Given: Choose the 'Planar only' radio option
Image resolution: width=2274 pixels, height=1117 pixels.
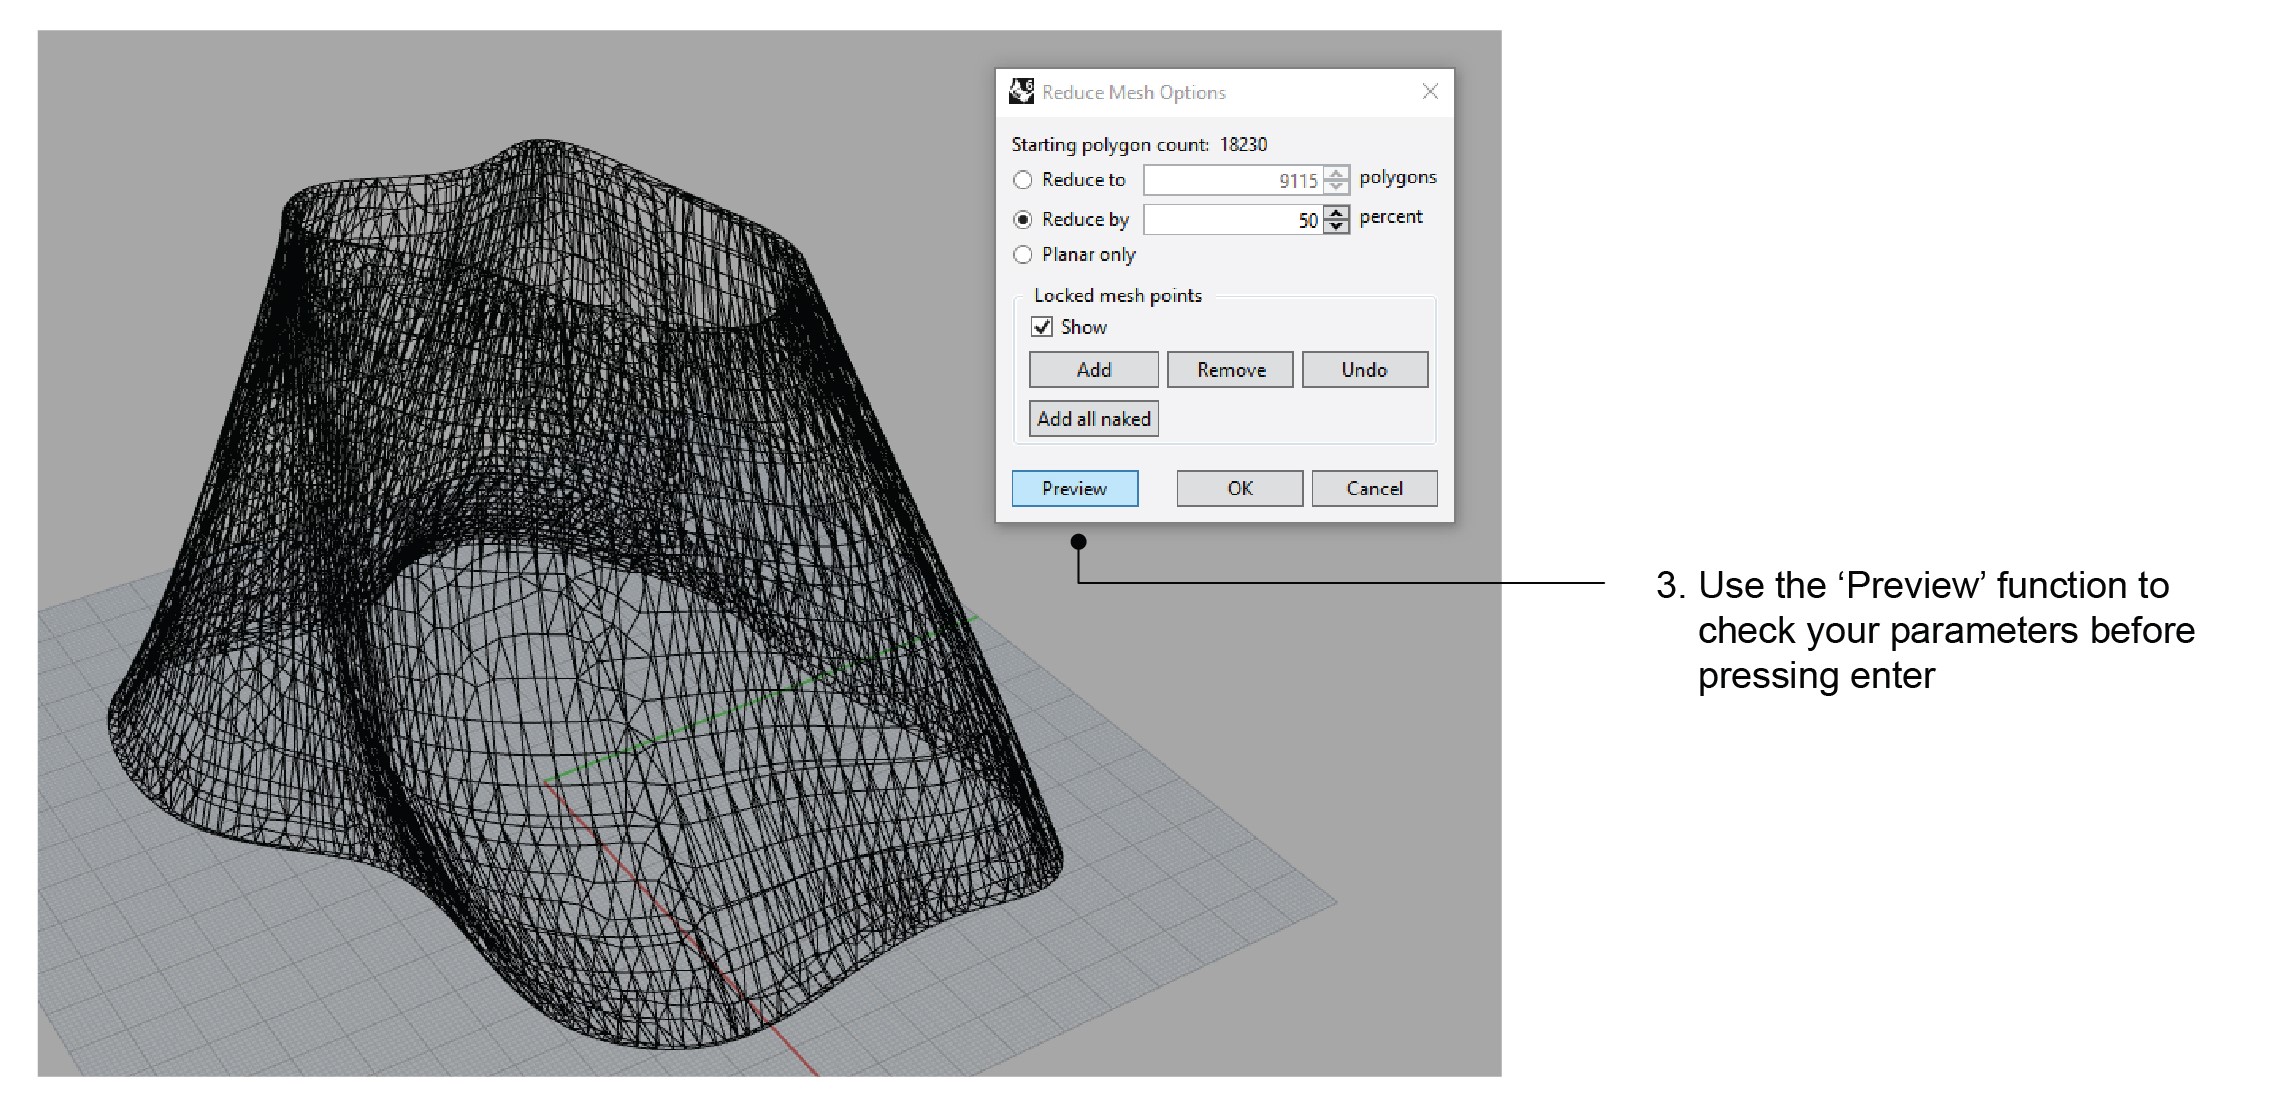Looking at the screenshot, I should click(1022, 255).
